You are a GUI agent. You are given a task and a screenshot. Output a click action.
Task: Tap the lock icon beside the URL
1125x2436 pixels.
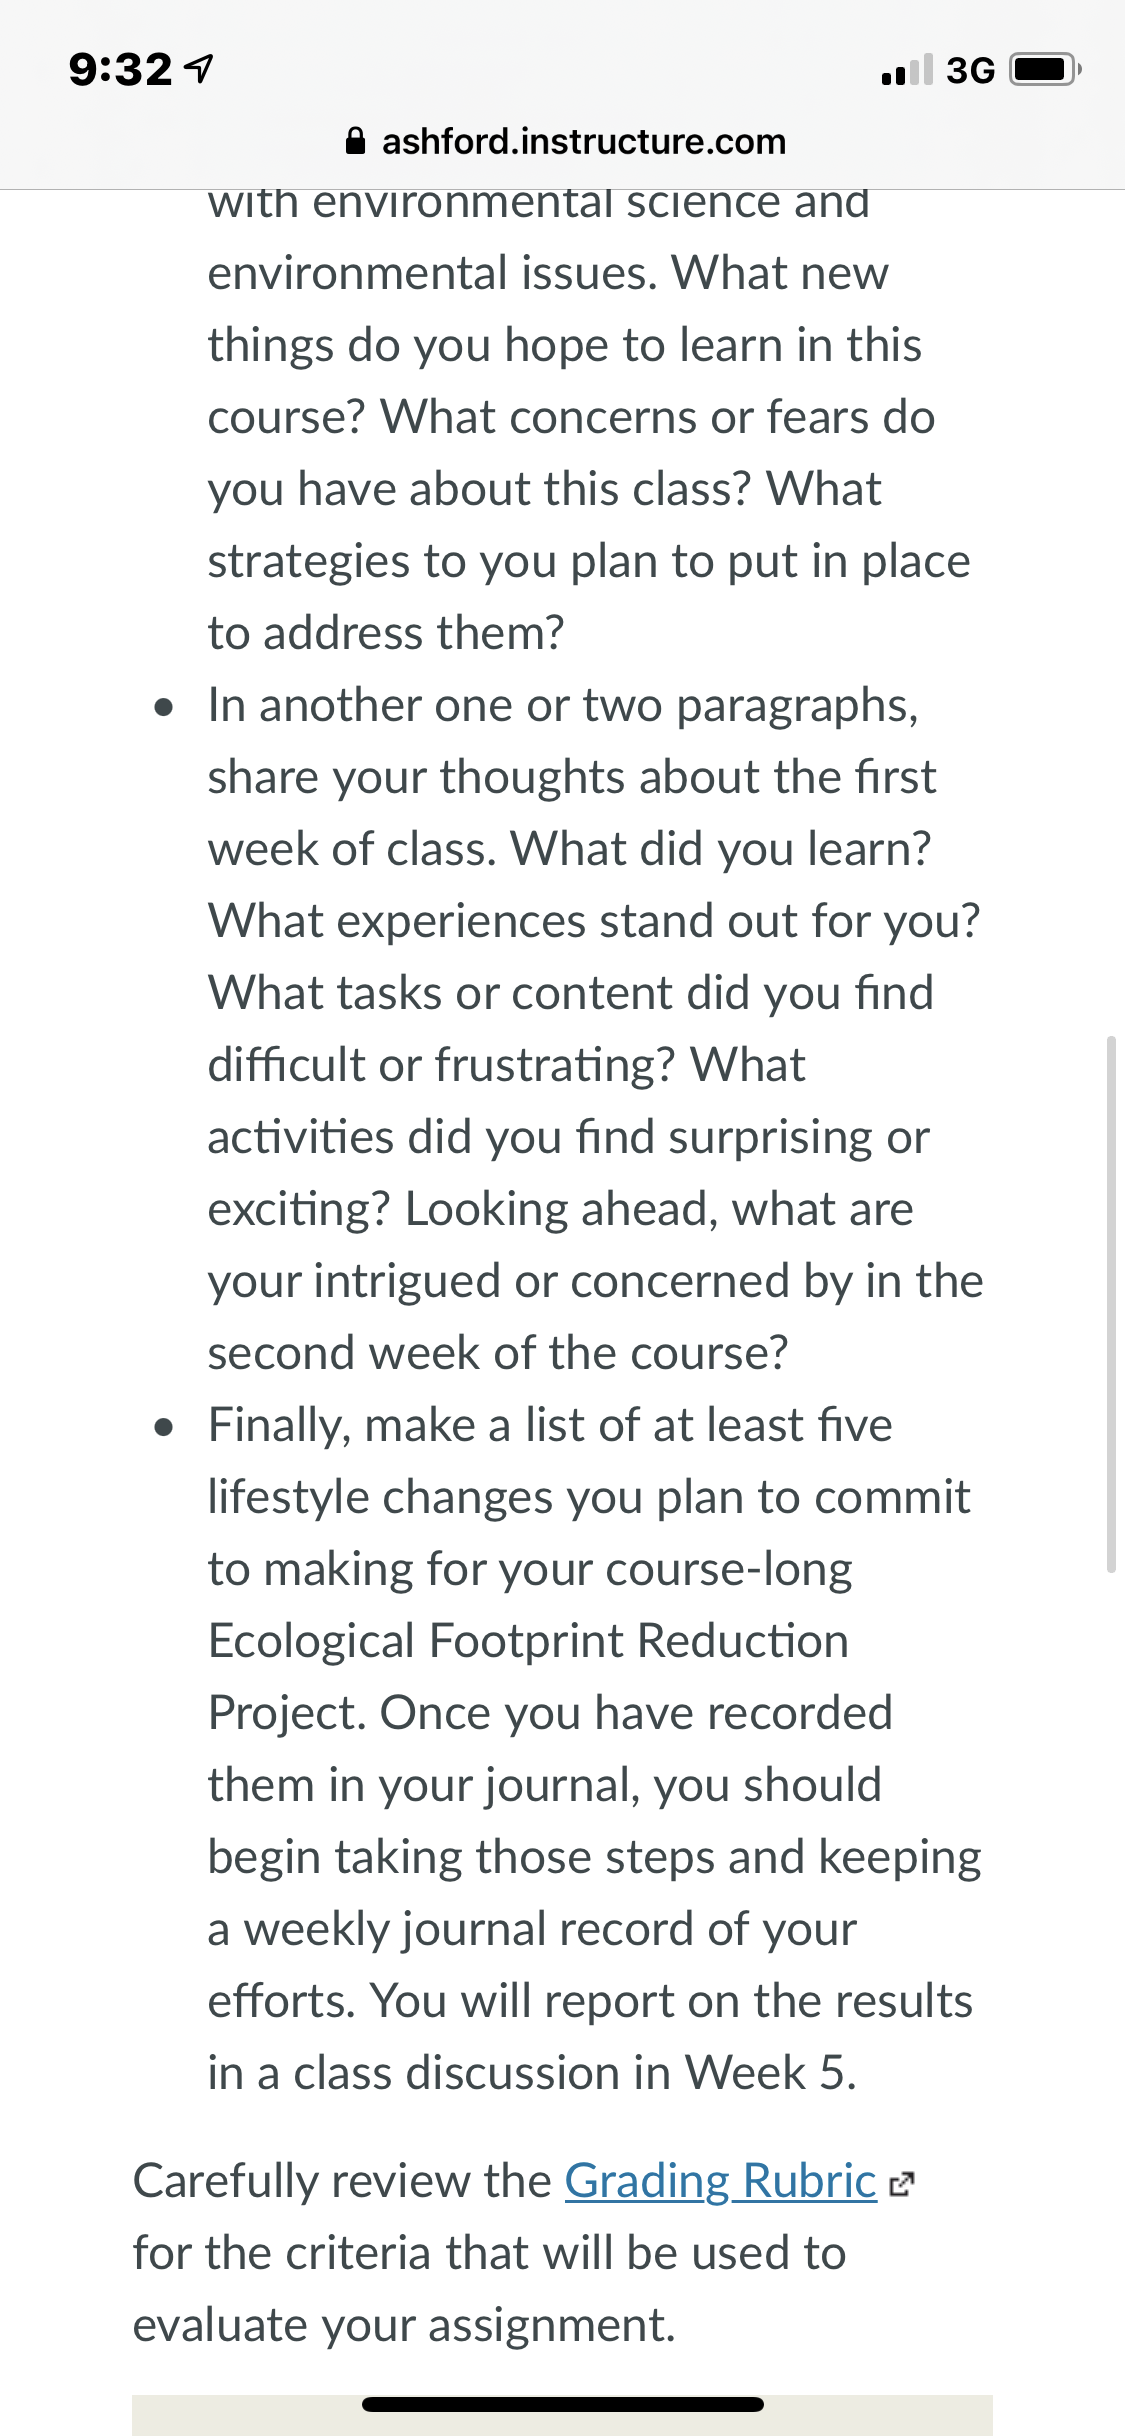coord(355,141)
